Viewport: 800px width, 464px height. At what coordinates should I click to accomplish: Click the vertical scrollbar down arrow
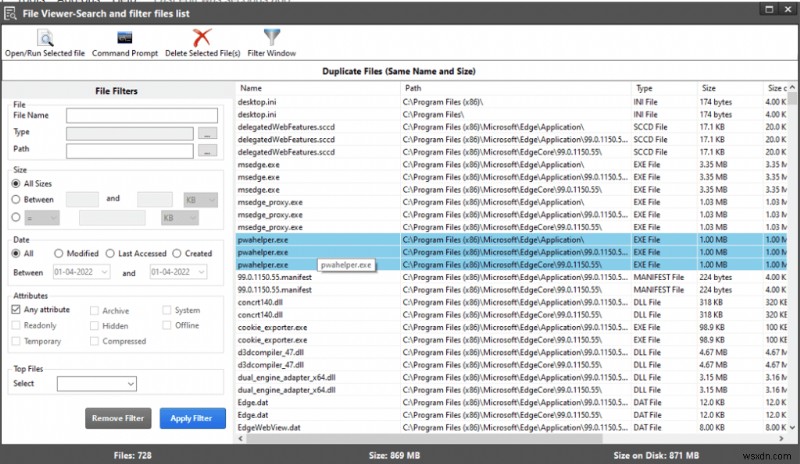click(x=792, y=428)
